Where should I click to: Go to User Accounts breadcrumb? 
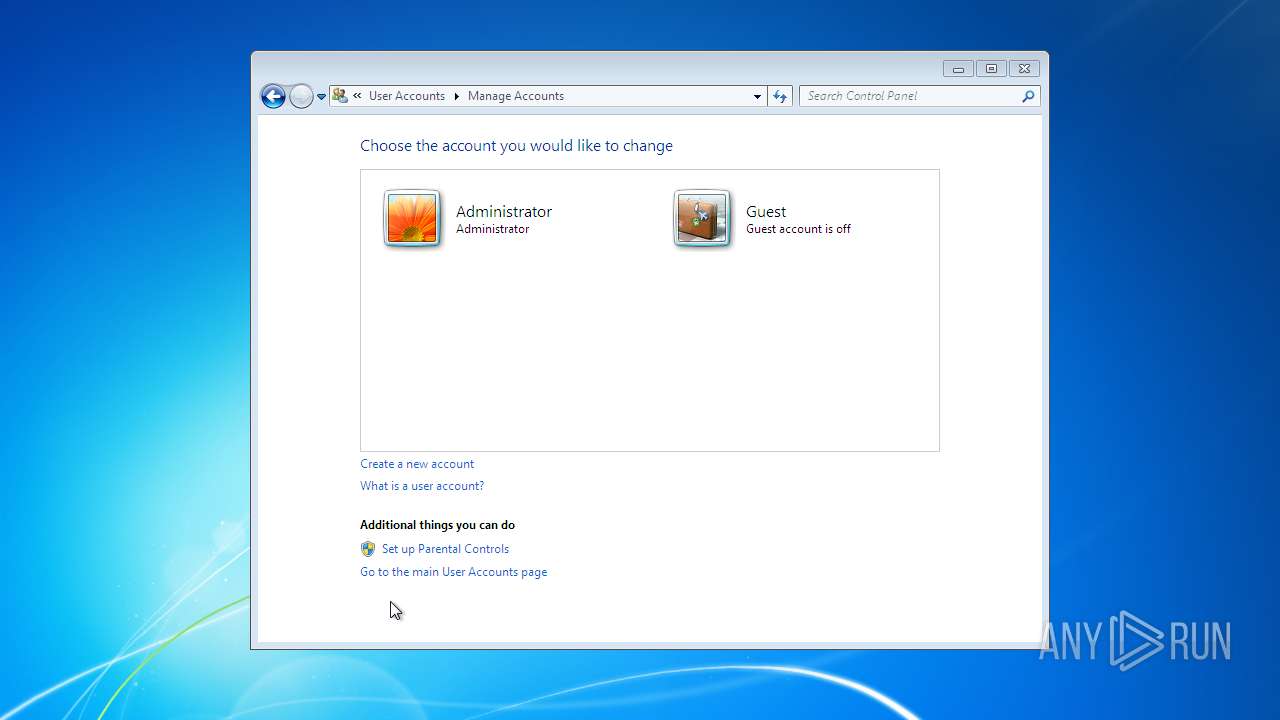click(x=406, y=96)
